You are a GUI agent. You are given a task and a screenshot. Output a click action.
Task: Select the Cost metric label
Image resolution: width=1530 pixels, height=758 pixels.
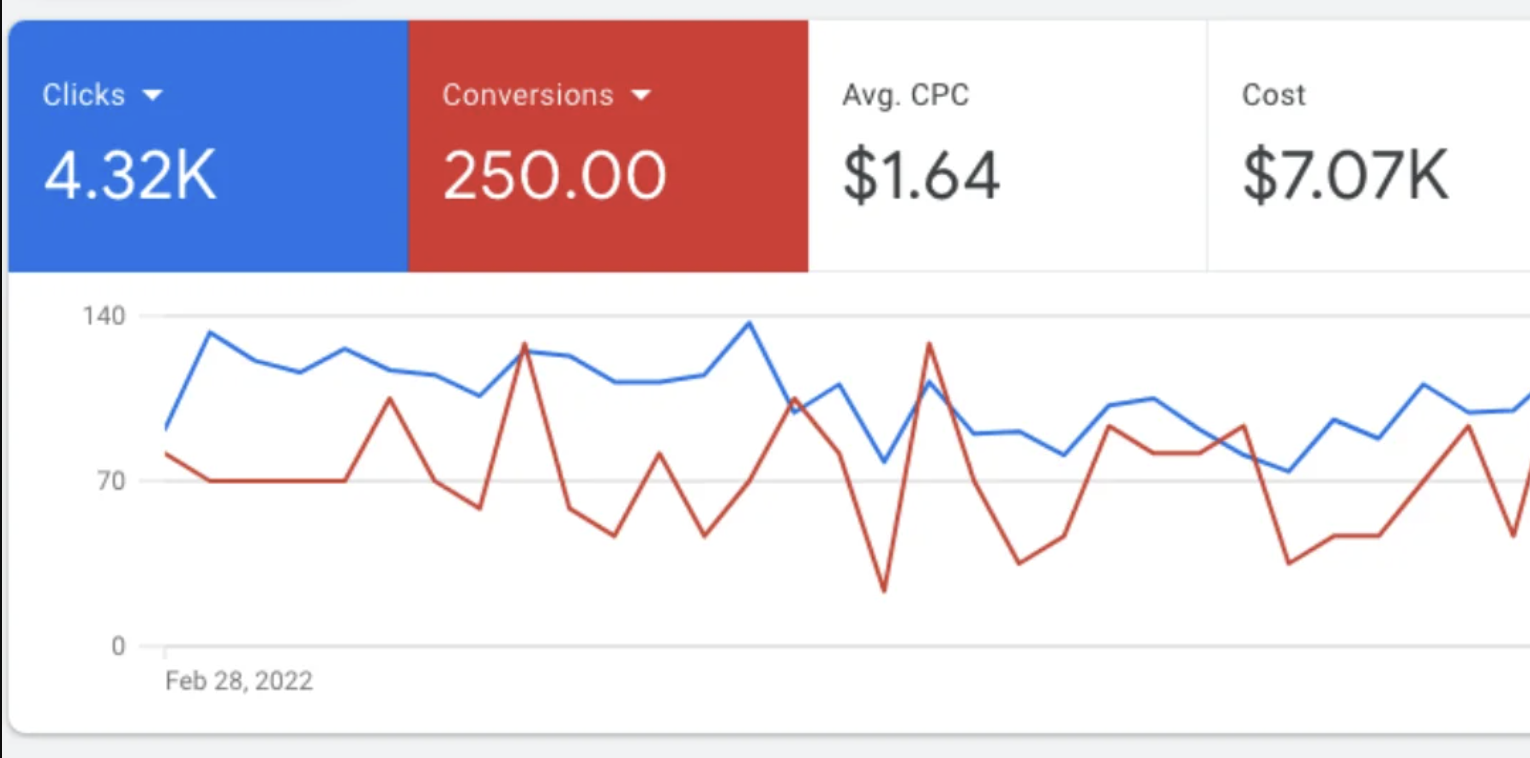(1273, 96)
